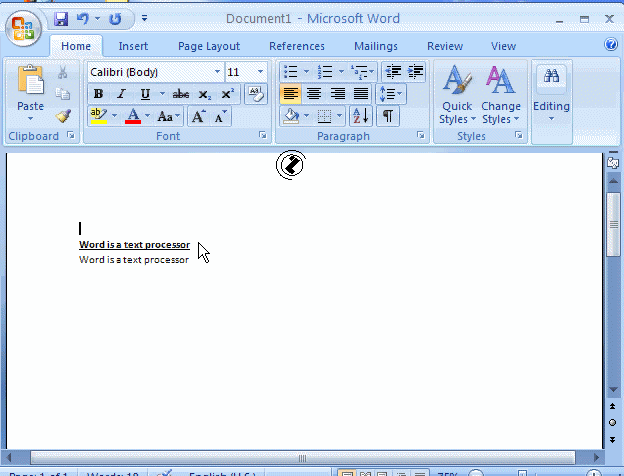This screenshot has width=624, height=476.
Task: Increase paragraph indent
Action: 415,72
